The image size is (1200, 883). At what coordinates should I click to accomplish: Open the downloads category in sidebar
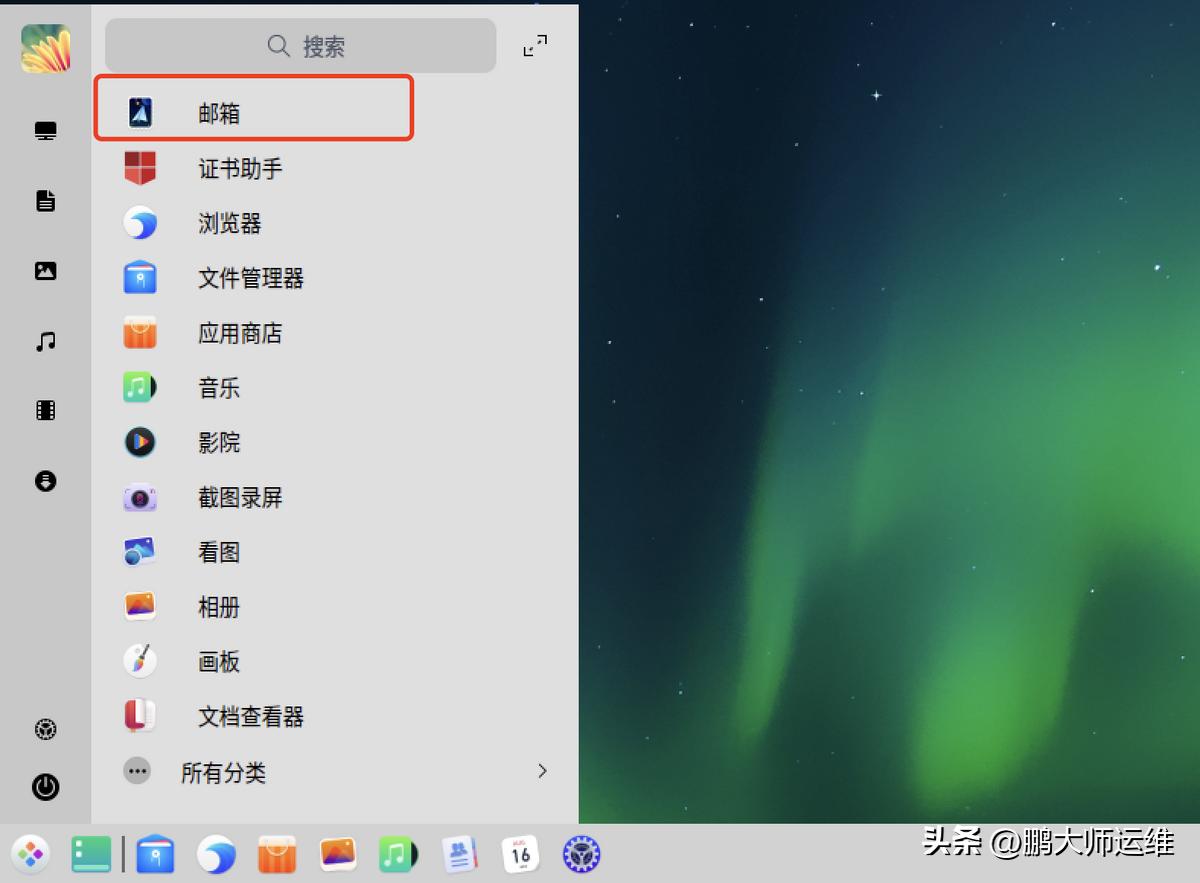[44, 480]
